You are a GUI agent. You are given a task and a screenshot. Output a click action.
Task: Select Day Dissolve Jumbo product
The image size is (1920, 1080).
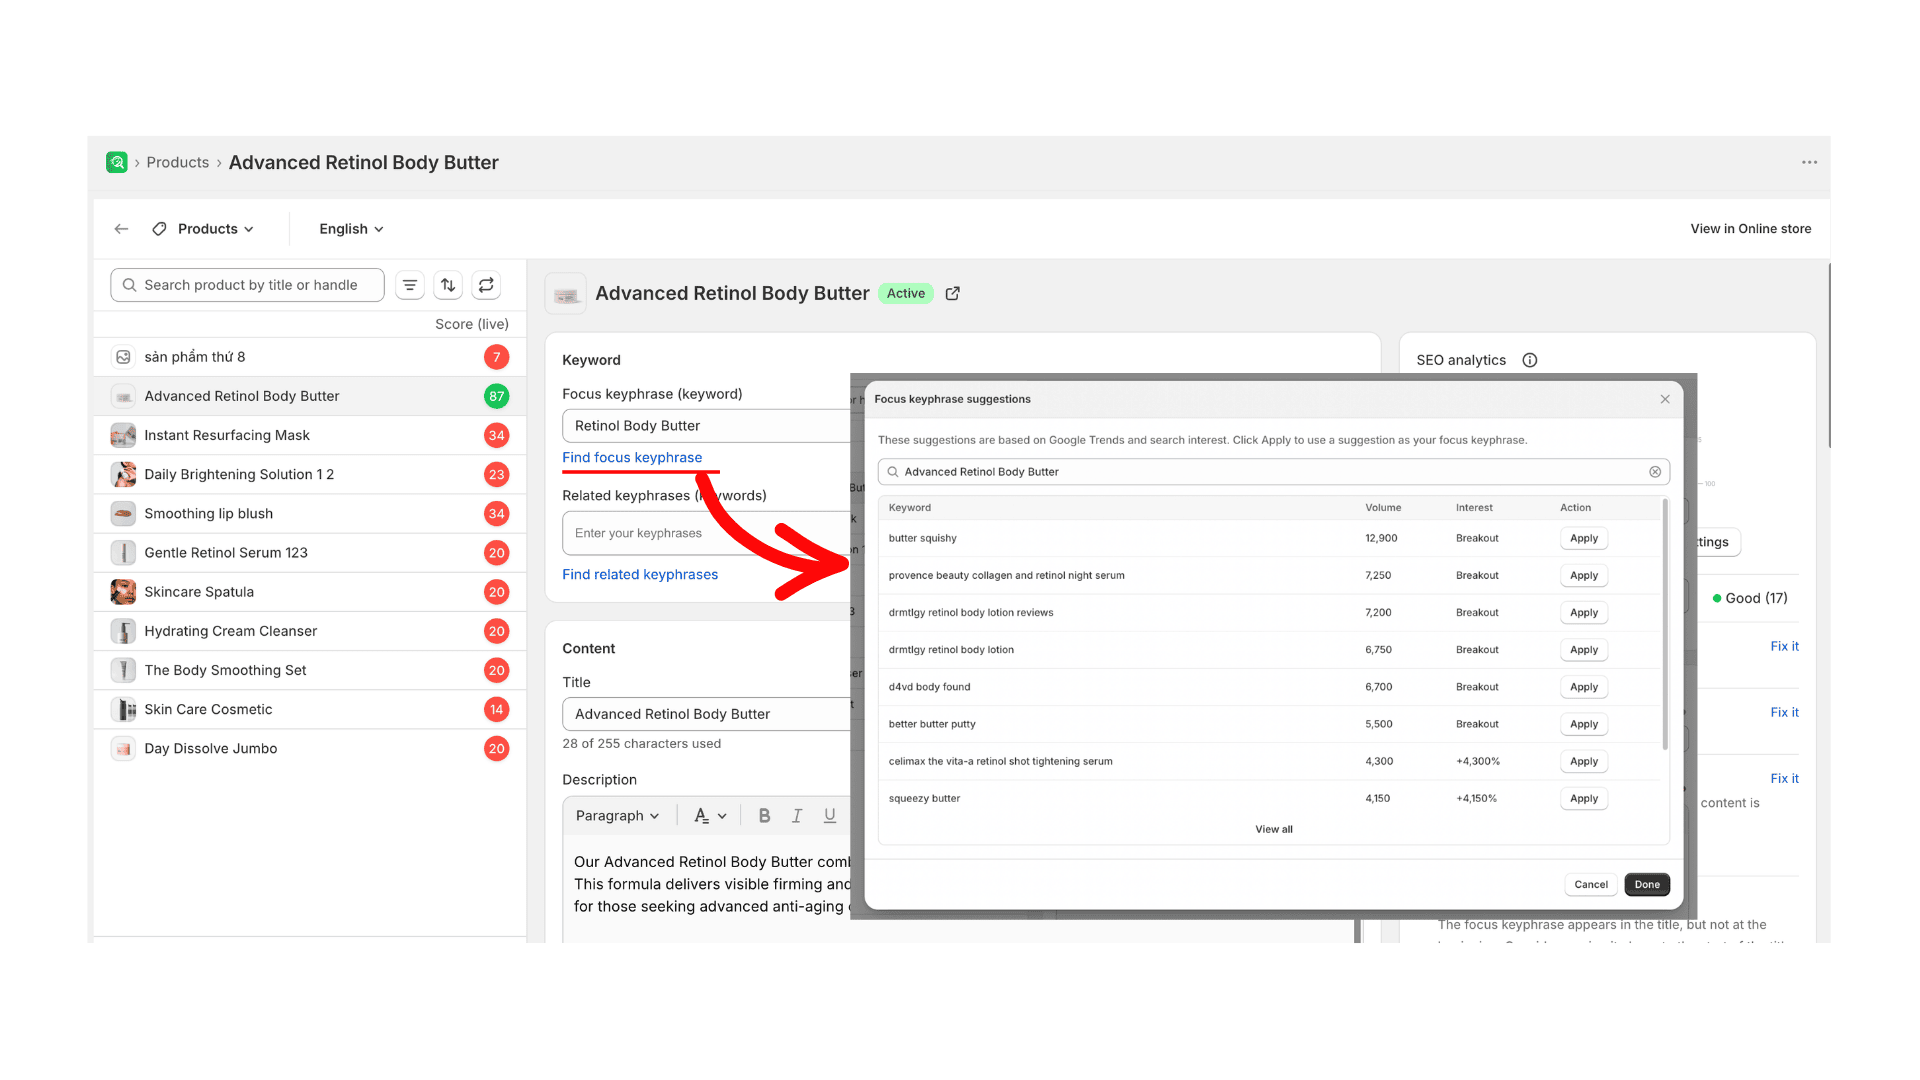coord(310,749)
